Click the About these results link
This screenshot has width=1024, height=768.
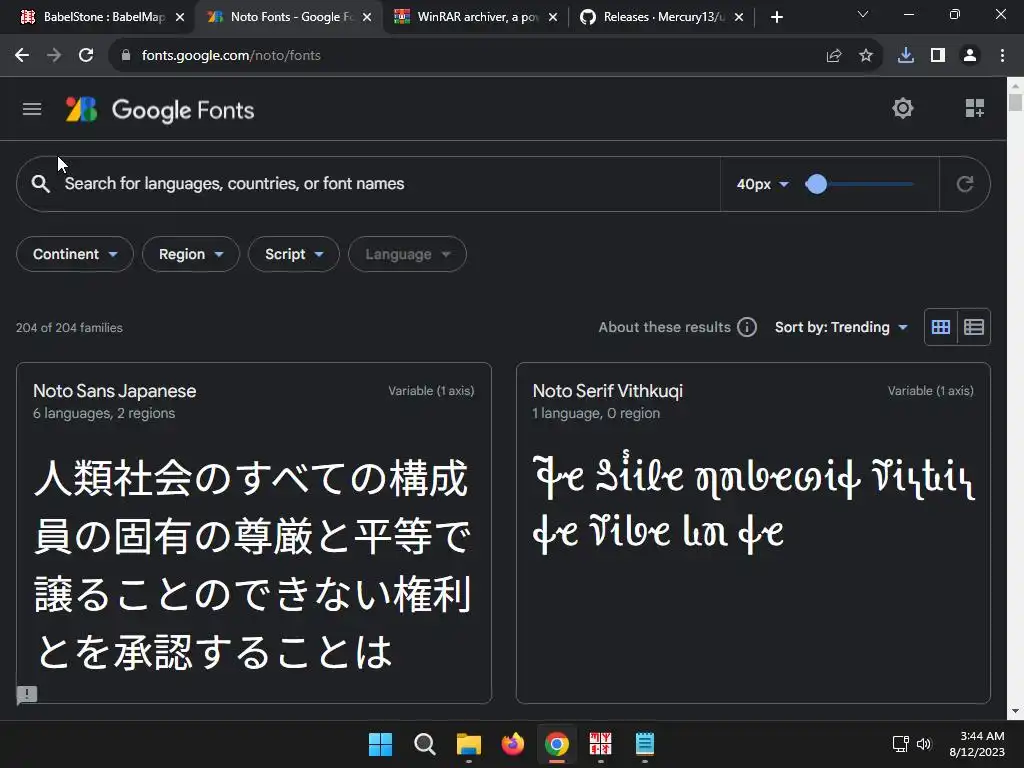[x=664, y=327]
